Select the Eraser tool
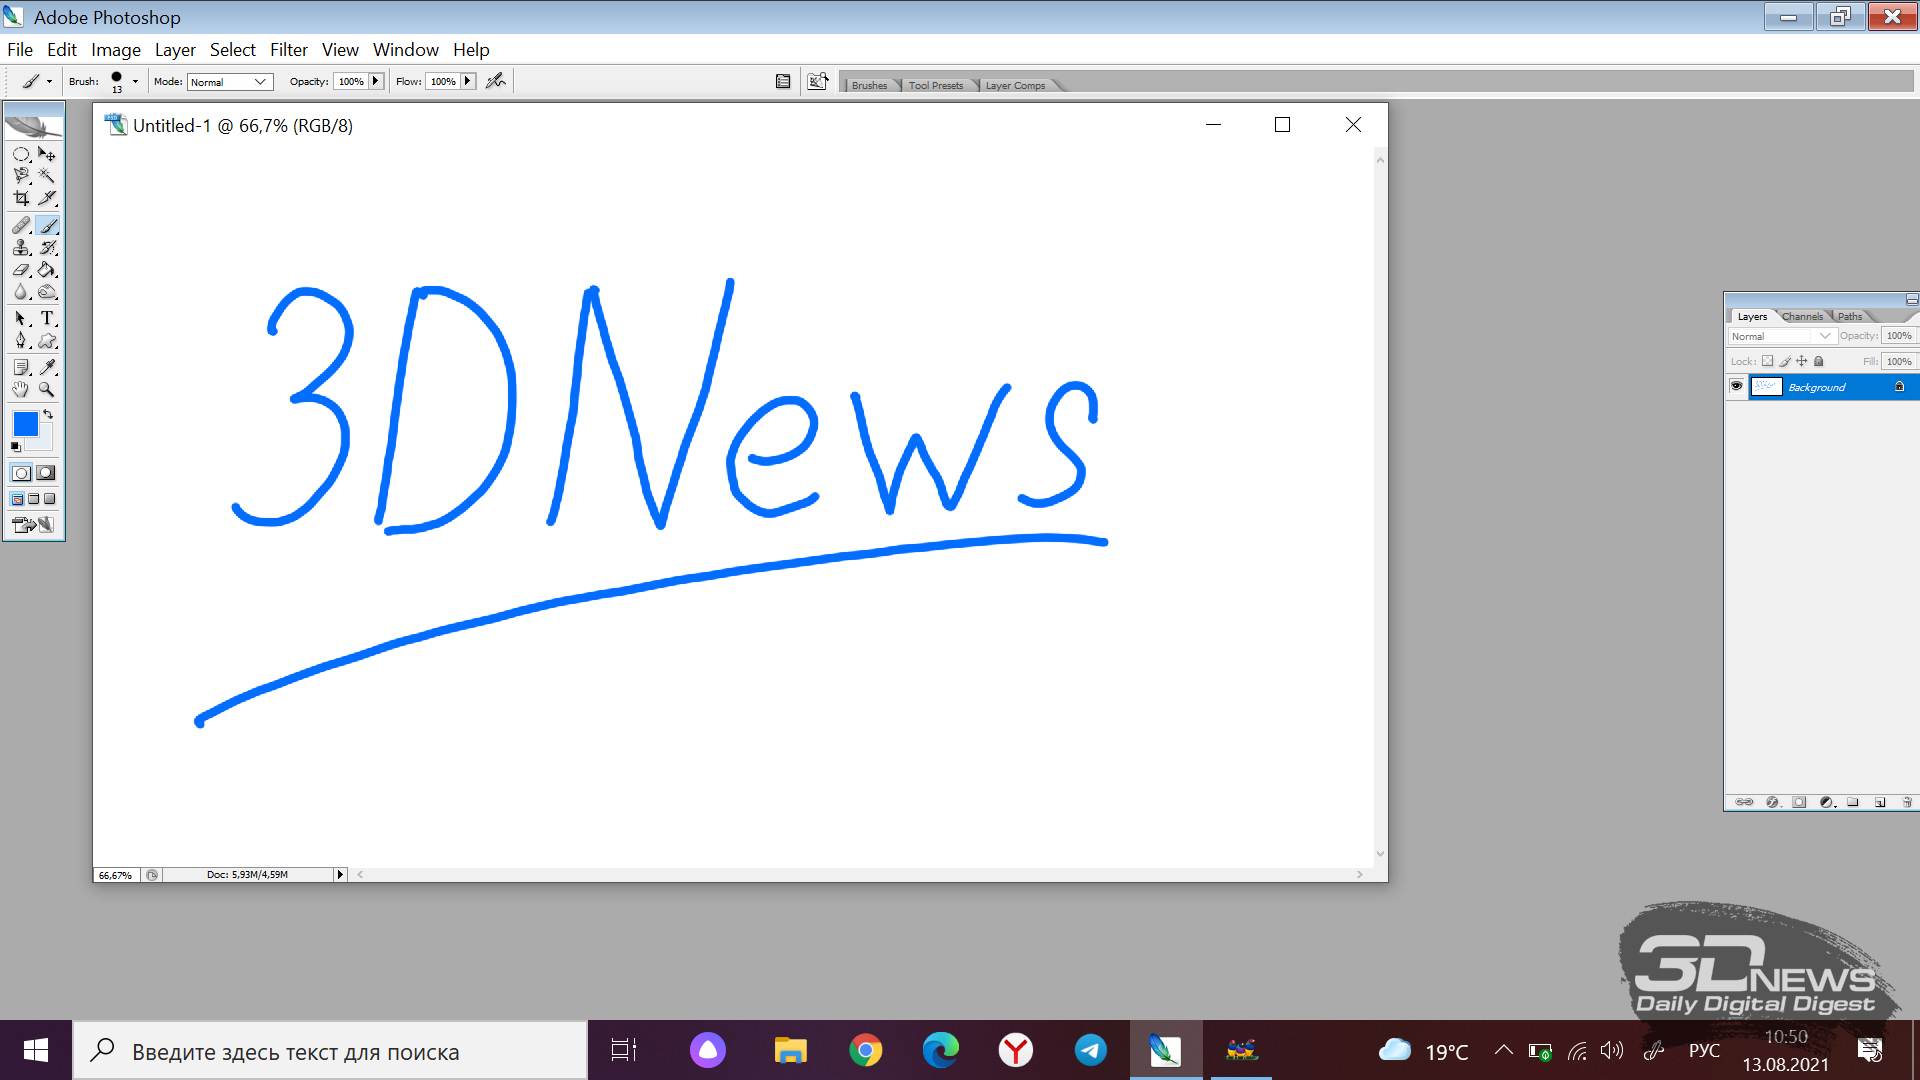Image resolution: width=1920 pixels, height=1080 pixels. [21, 270]
